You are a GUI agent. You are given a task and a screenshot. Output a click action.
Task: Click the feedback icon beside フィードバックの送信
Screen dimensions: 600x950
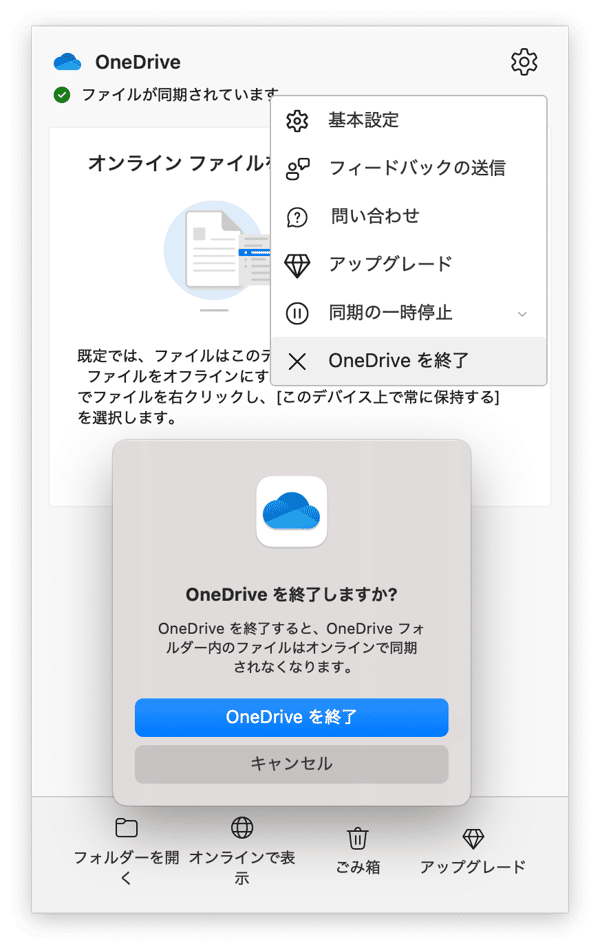[x=297, y=168]
